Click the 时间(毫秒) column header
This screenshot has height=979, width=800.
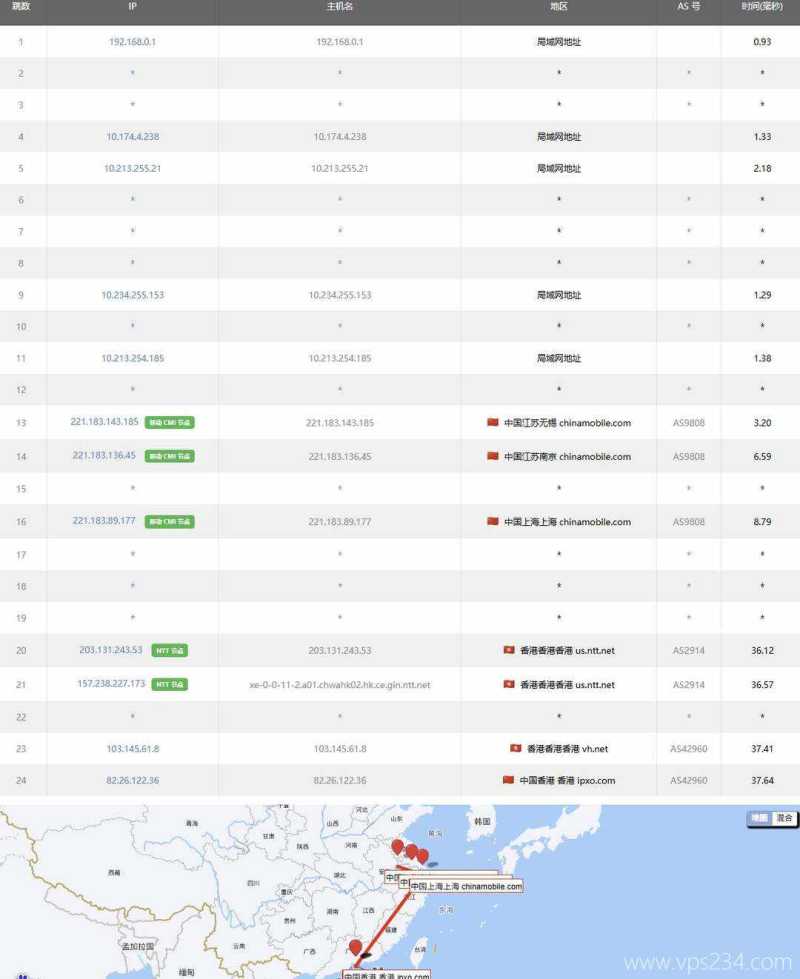tap(762, 7)
